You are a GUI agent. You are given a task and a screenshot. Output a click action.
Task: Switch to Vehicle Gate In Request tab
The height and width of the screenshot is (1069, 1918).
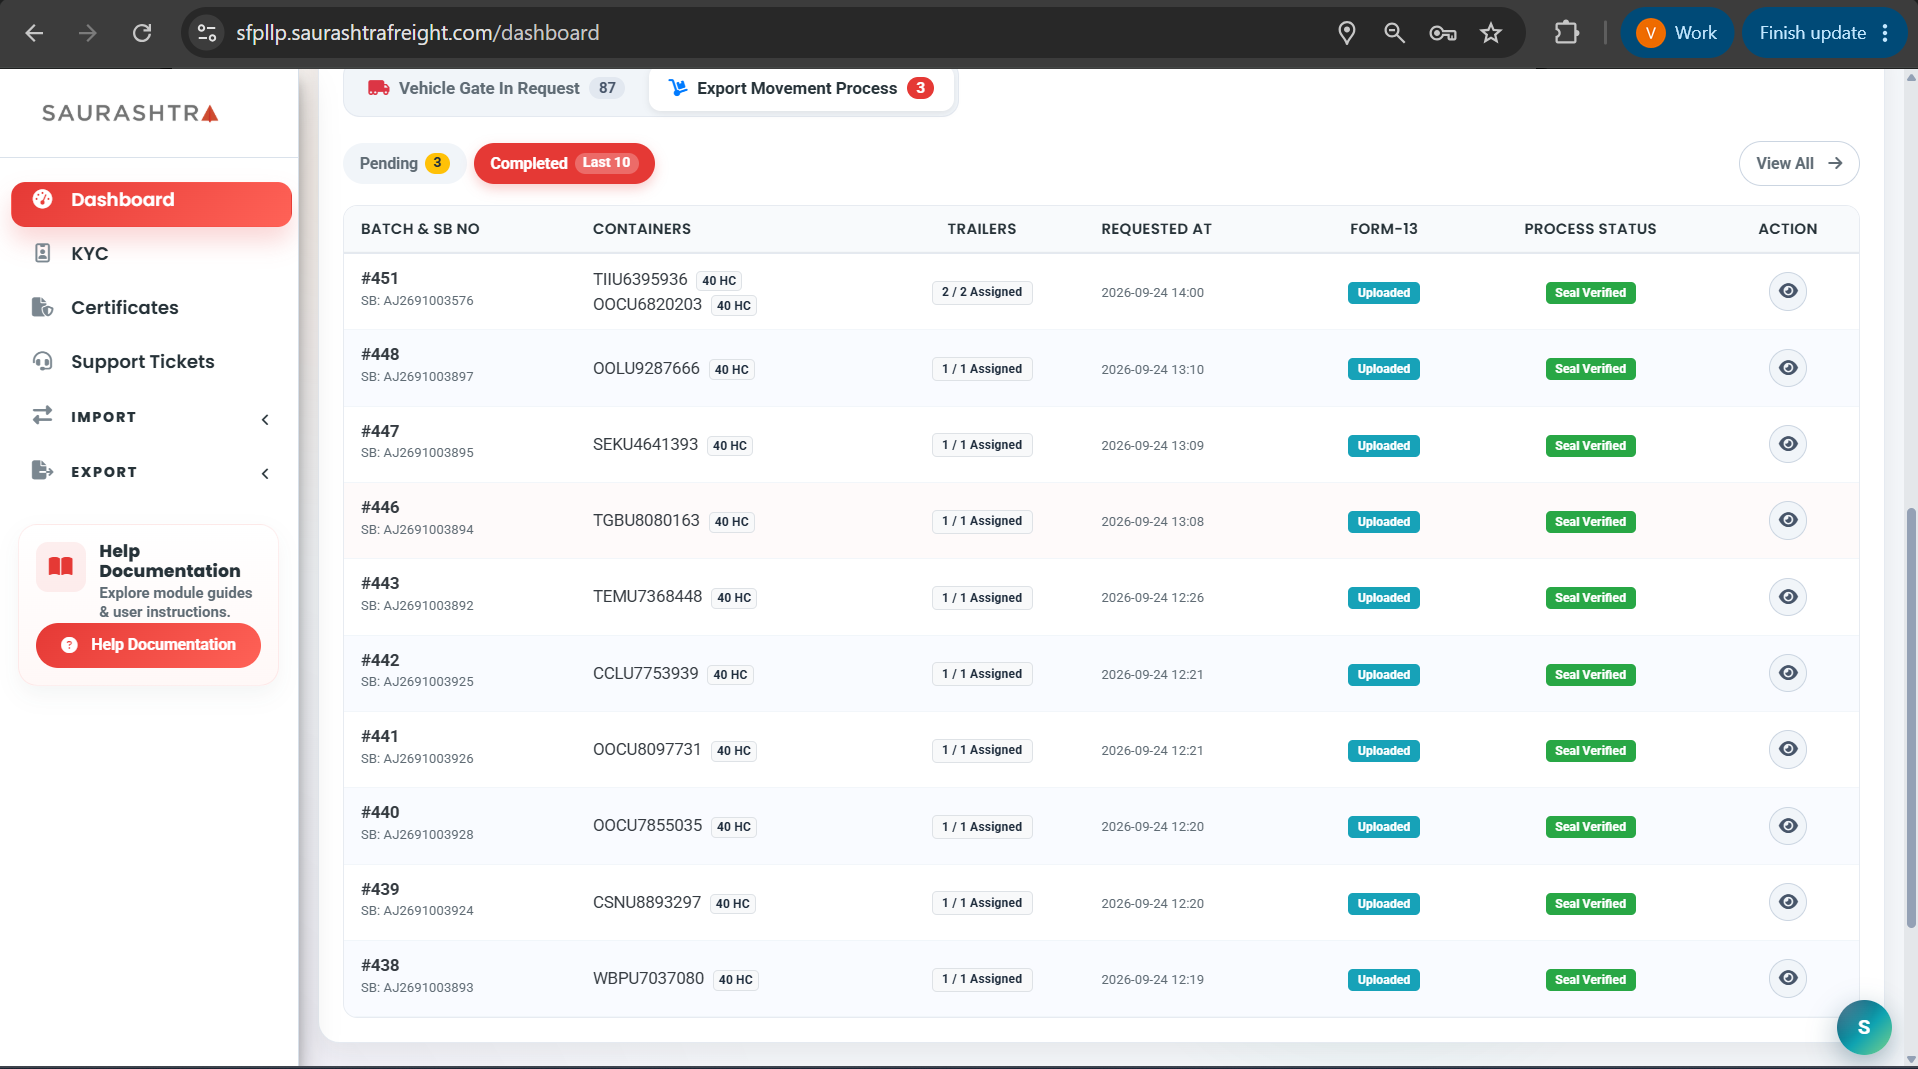pyautogui.click(x=496, y=88)
